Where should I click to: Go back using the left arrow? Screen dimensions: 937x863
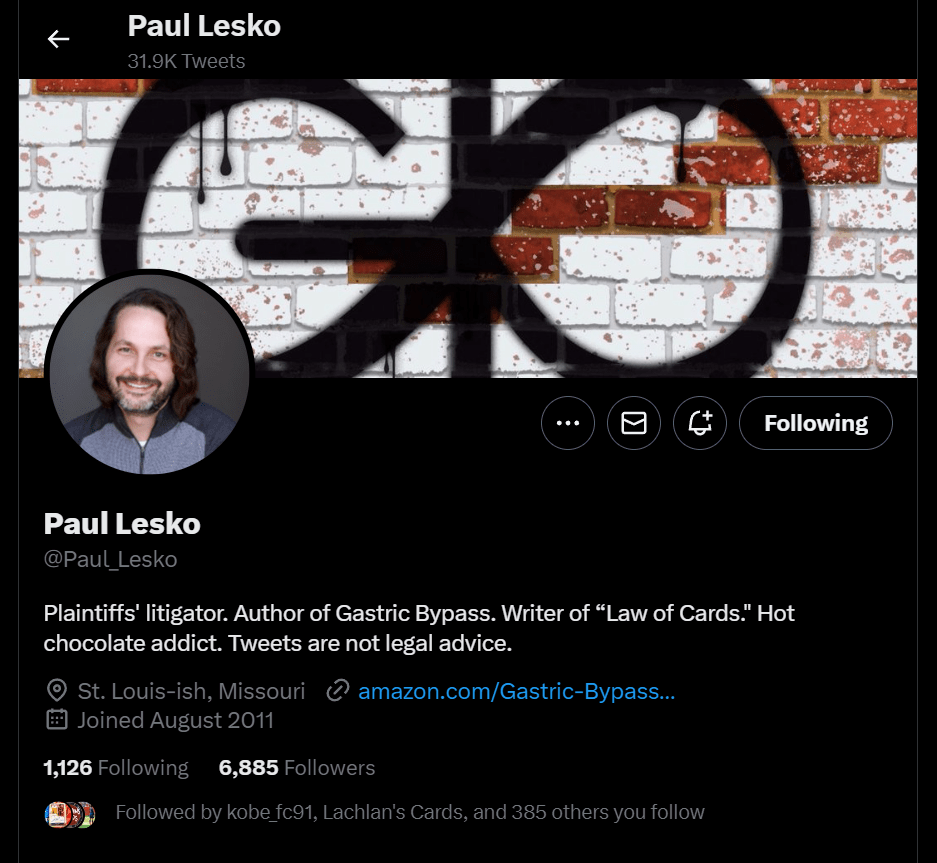[x=59, y=39]
